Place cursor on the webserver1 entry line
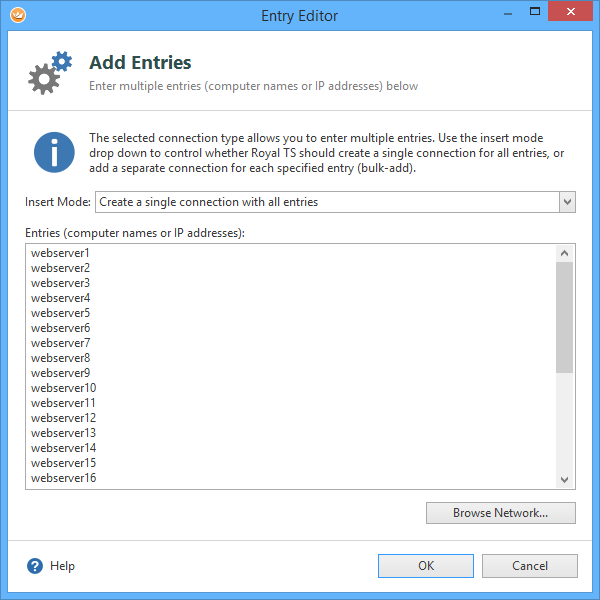 [x=60, y=253]
